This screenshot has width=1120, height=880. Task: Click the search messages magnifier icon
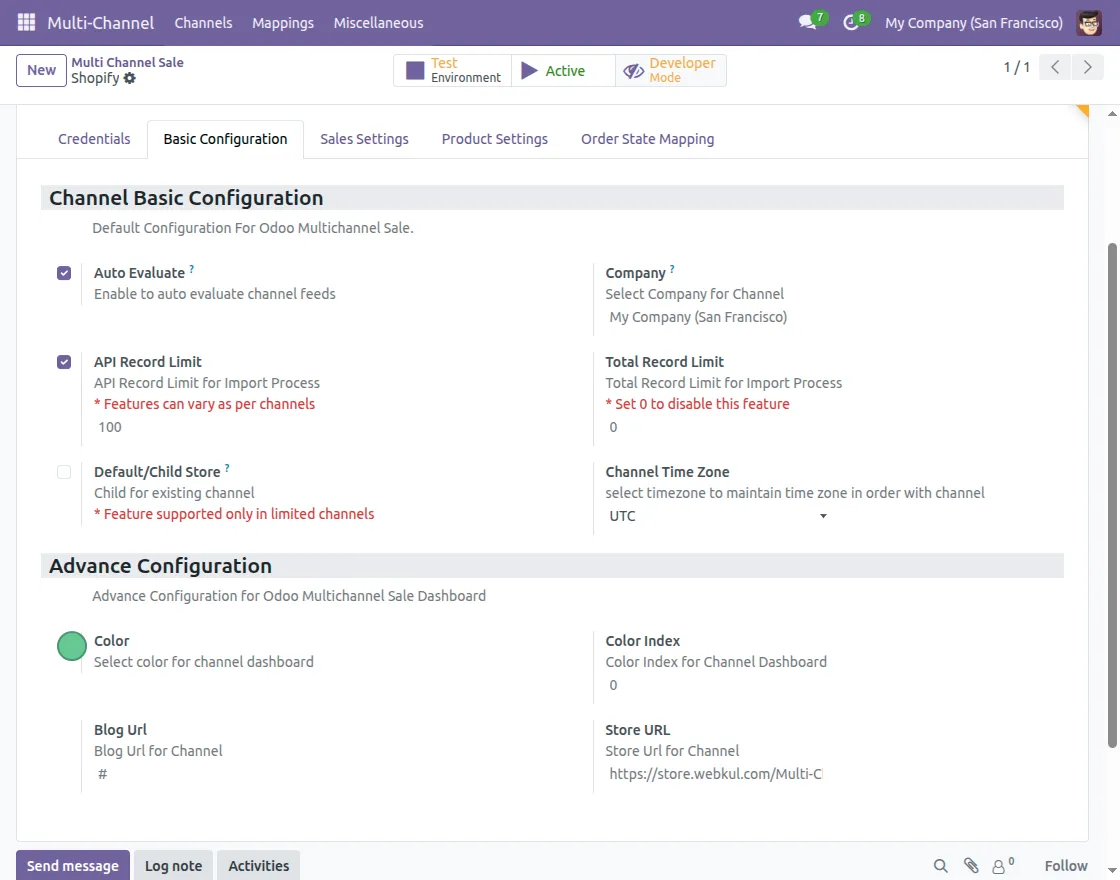click(x=940, y=865)
